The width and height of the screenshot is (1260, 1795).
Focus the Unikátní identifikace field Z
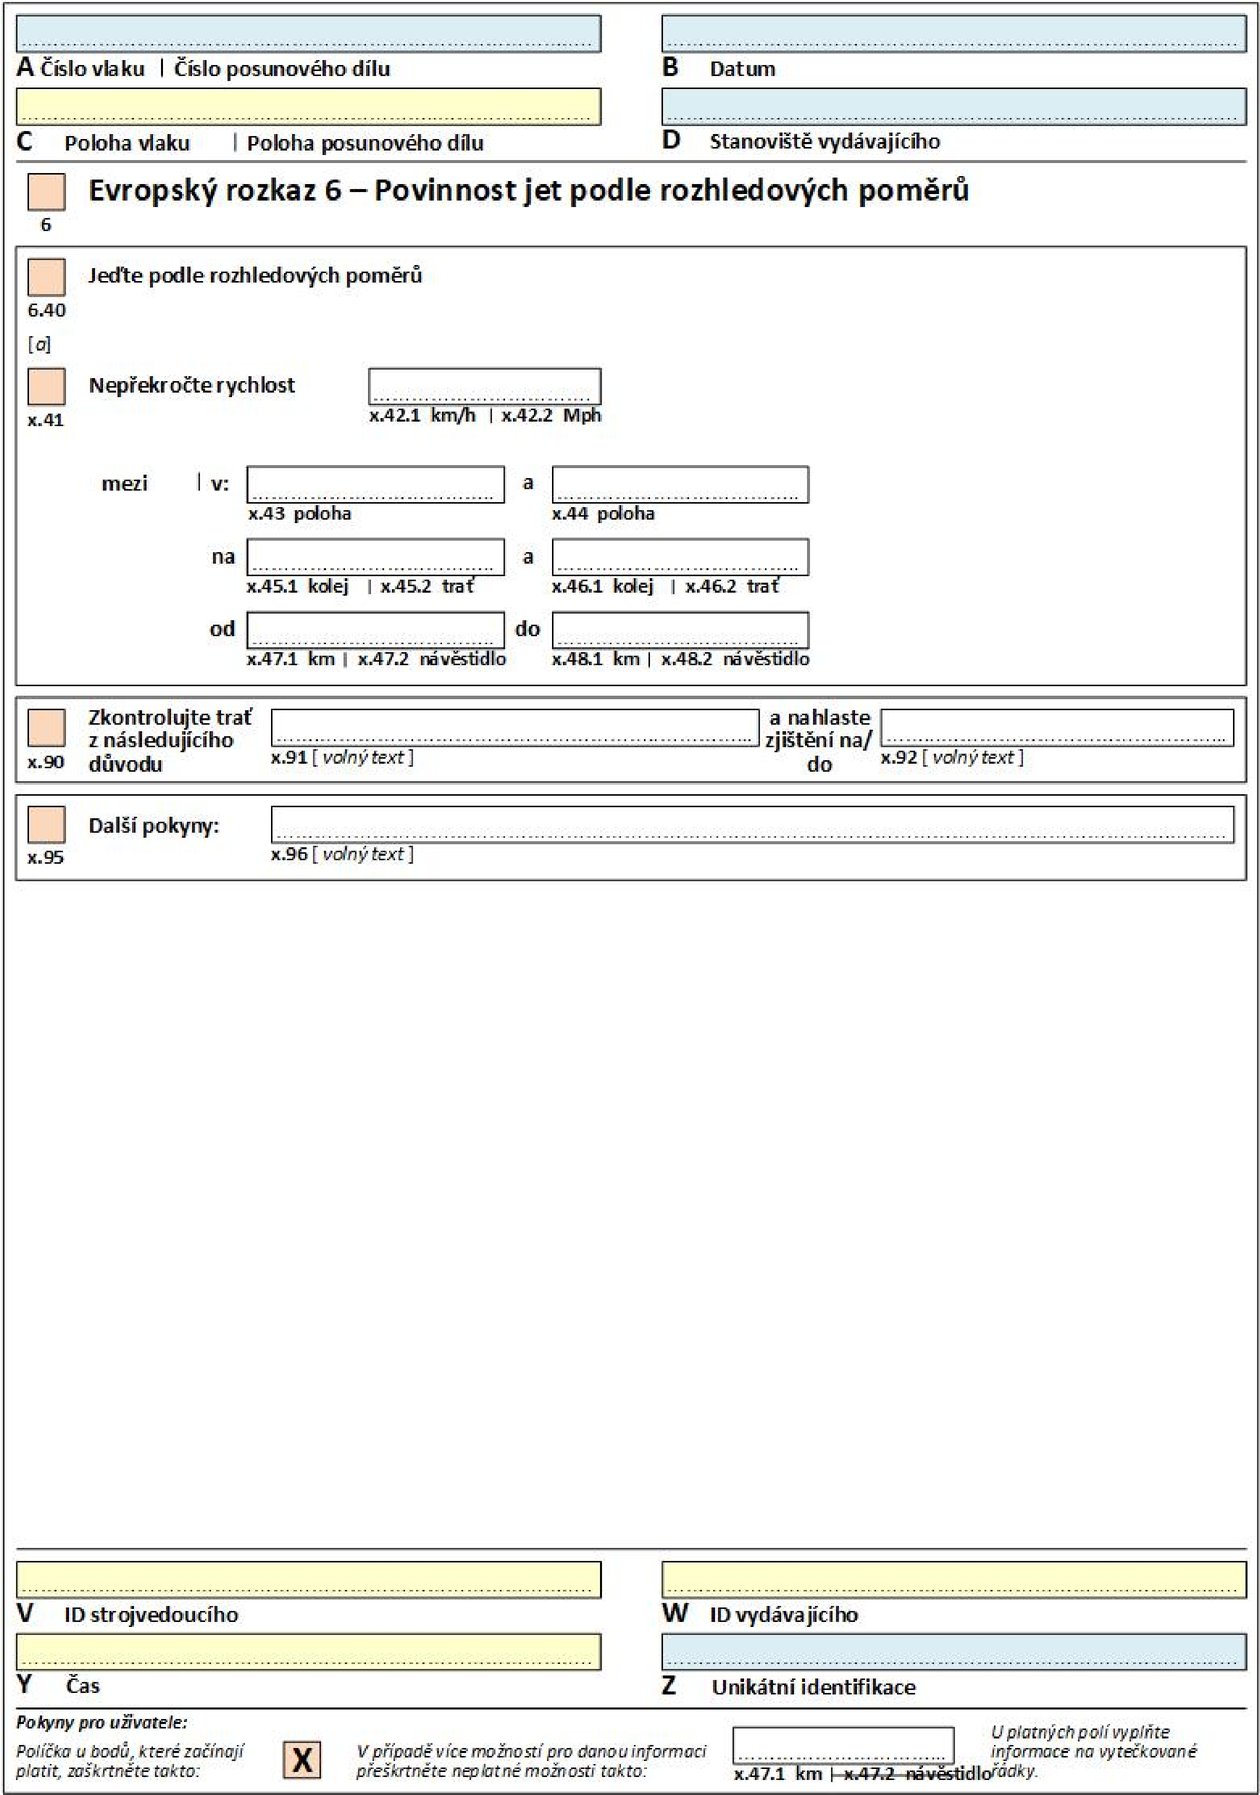click(953, 1652)
